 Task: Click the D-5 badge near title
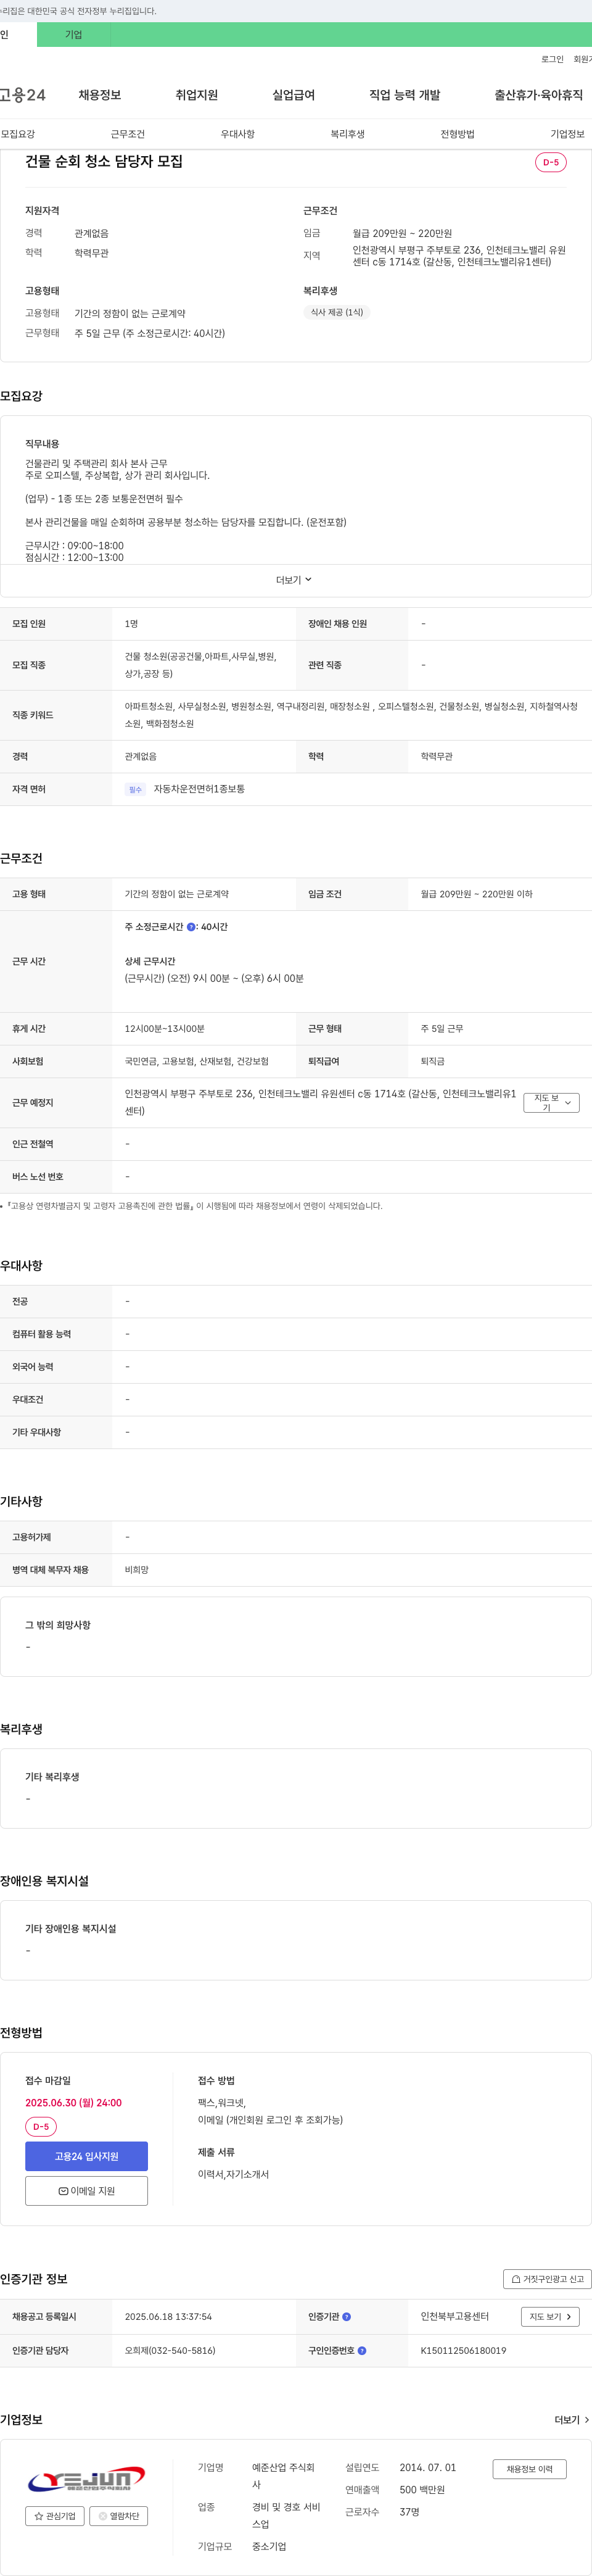551,162
